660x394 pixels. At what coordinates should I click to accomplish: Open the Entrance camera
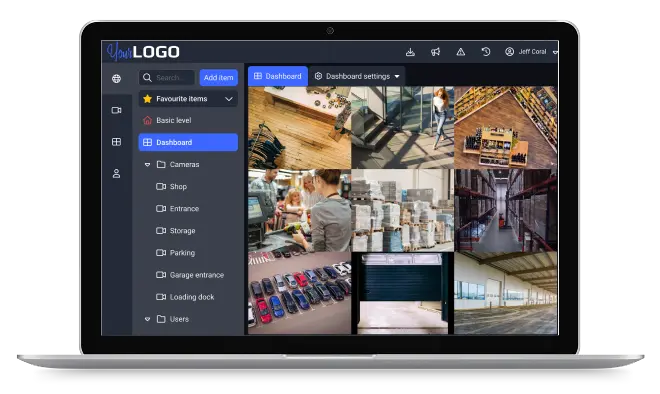pyautogui.click(x=184, y=209)
